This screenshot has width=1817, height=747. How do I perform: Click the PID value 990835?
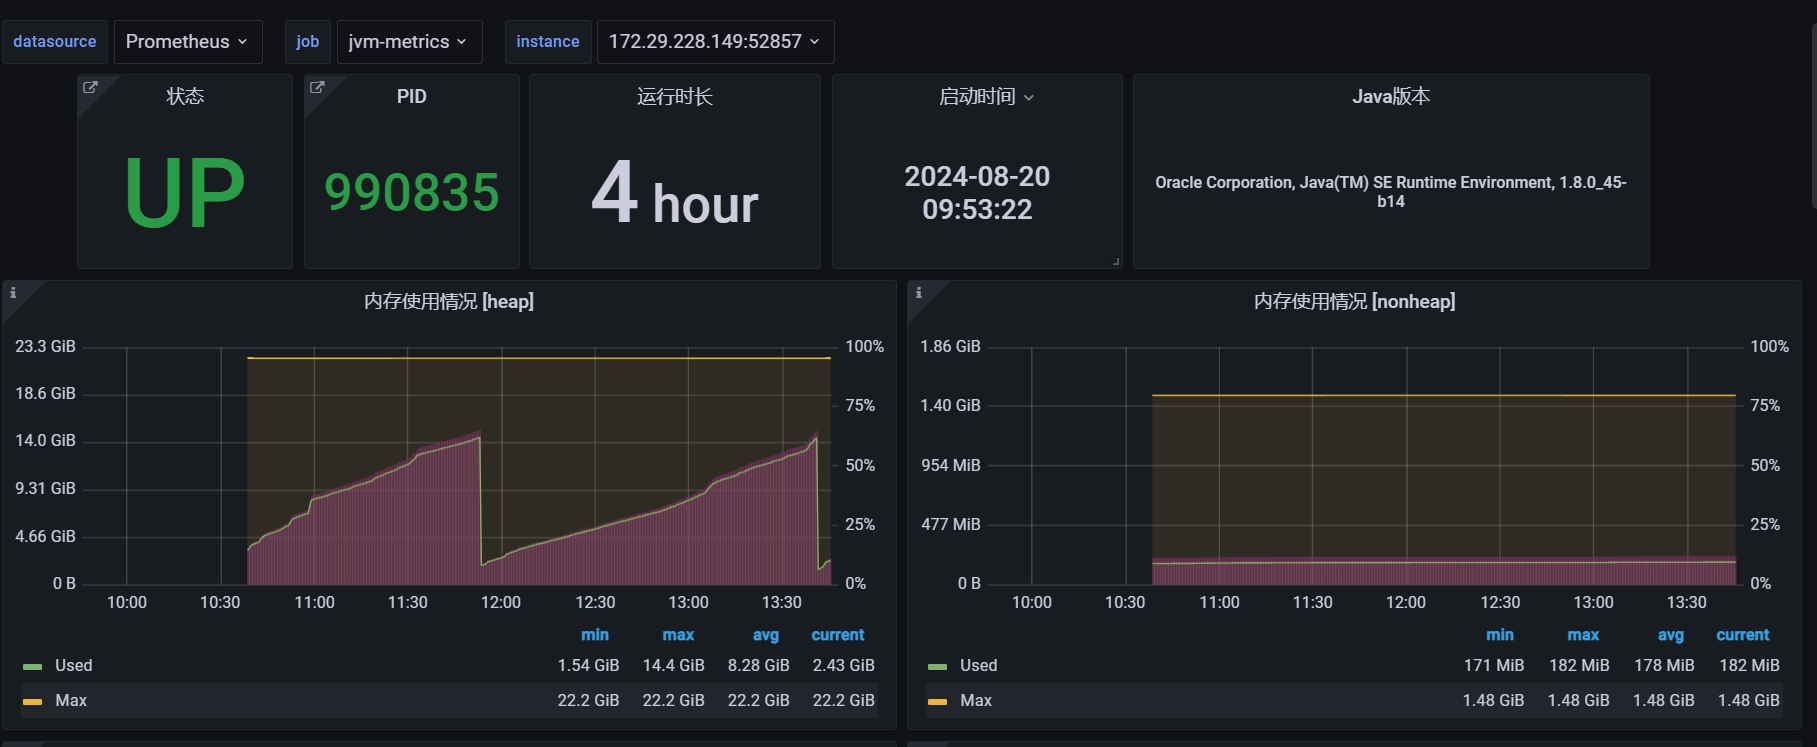pyautogui.click(x=412, y=192)
